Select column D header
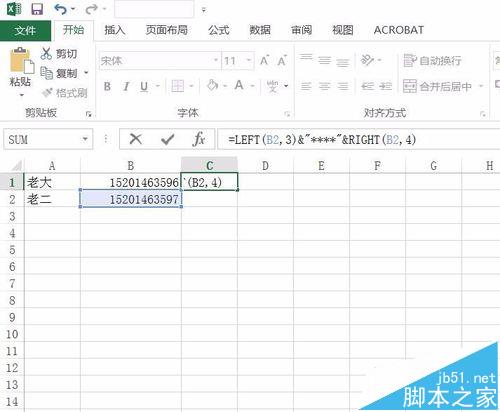This screenshot has width=500, height=412. [x=265, y=165]
